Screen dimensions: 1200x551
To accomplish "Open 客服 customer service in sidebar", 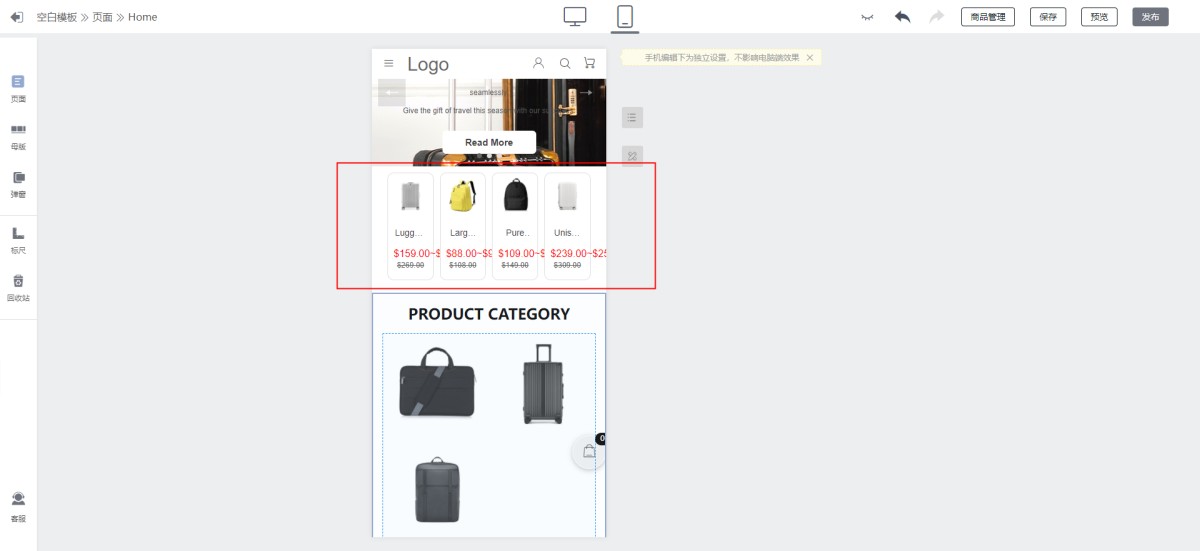I will coord(18,506).
